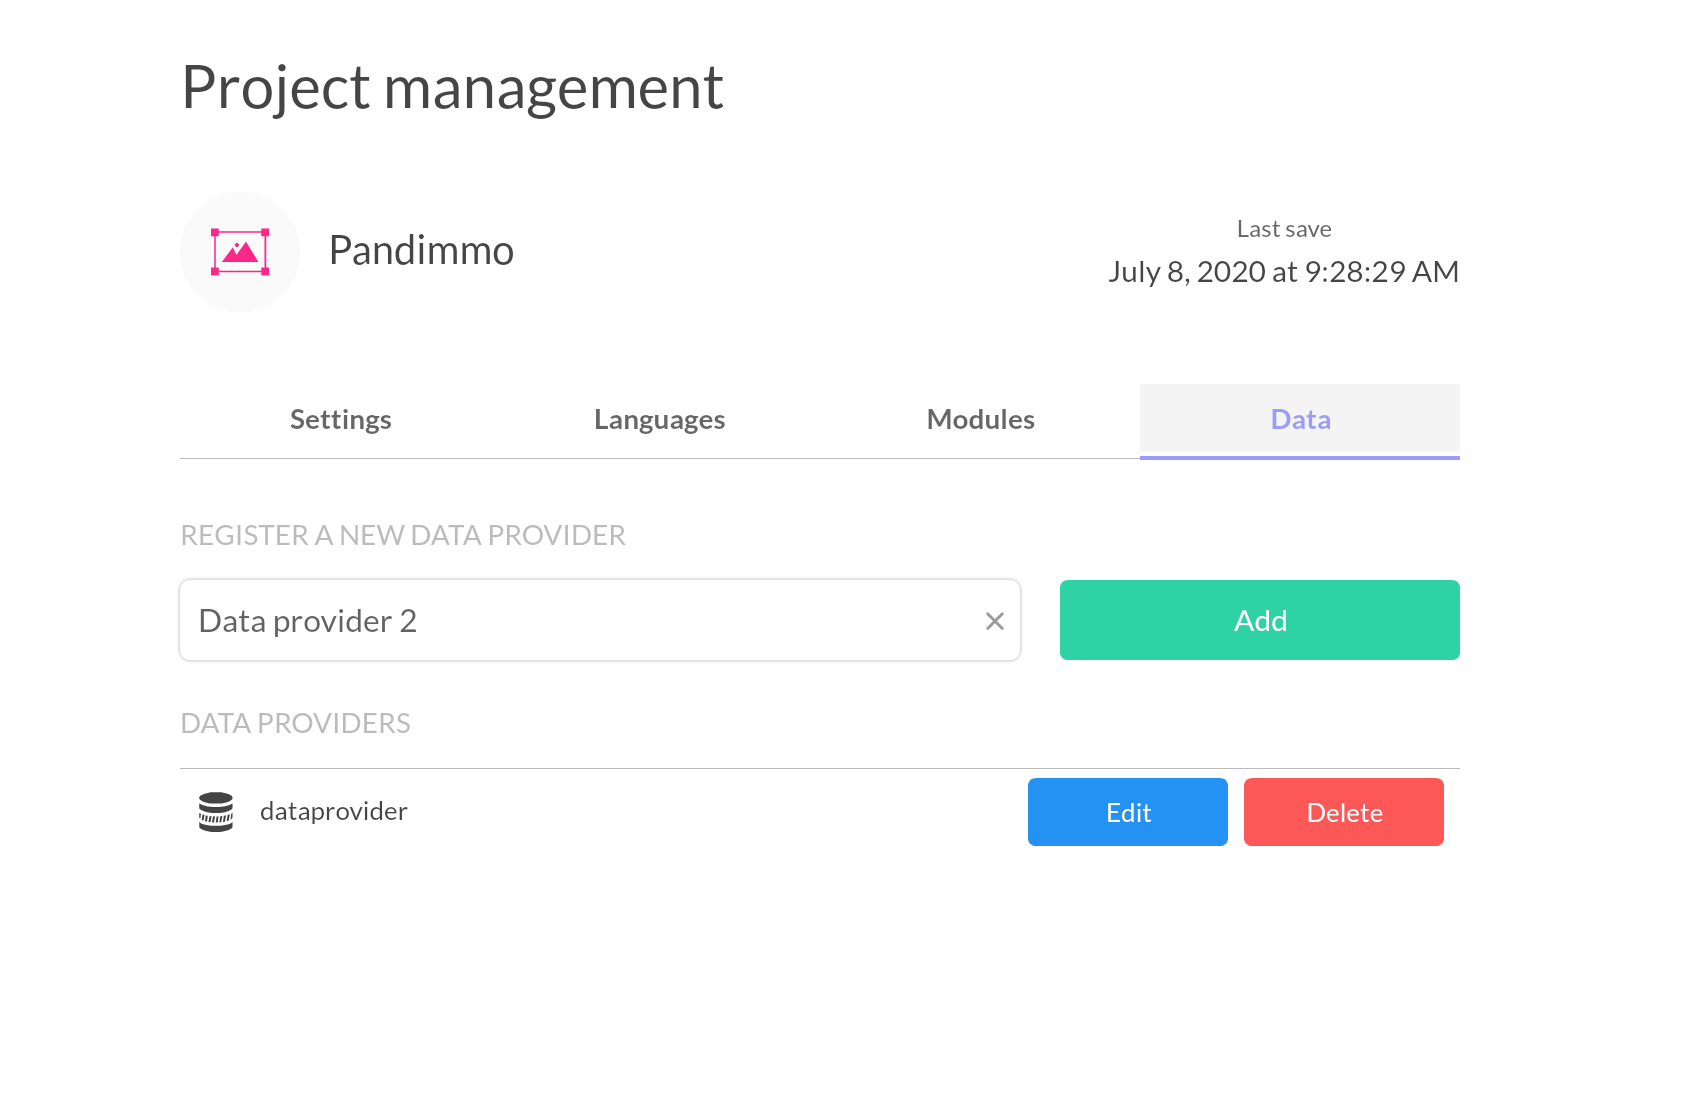This screenshot has width=1688, height=1112.
Task: Select the dataprovider name in the list
Action: coord(334,811)
